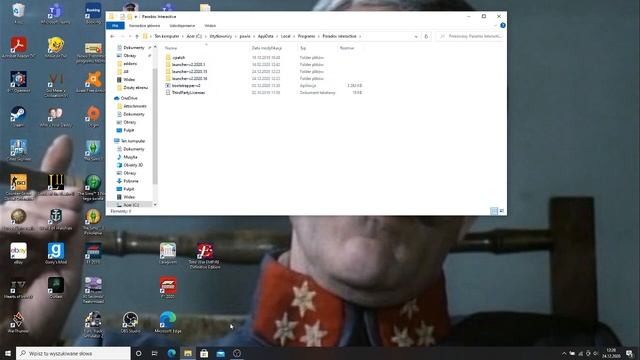This screenshot has width=640, height=360.
Task: Open the Cities Skylines desktop shortcut
Action: point(18,150)
